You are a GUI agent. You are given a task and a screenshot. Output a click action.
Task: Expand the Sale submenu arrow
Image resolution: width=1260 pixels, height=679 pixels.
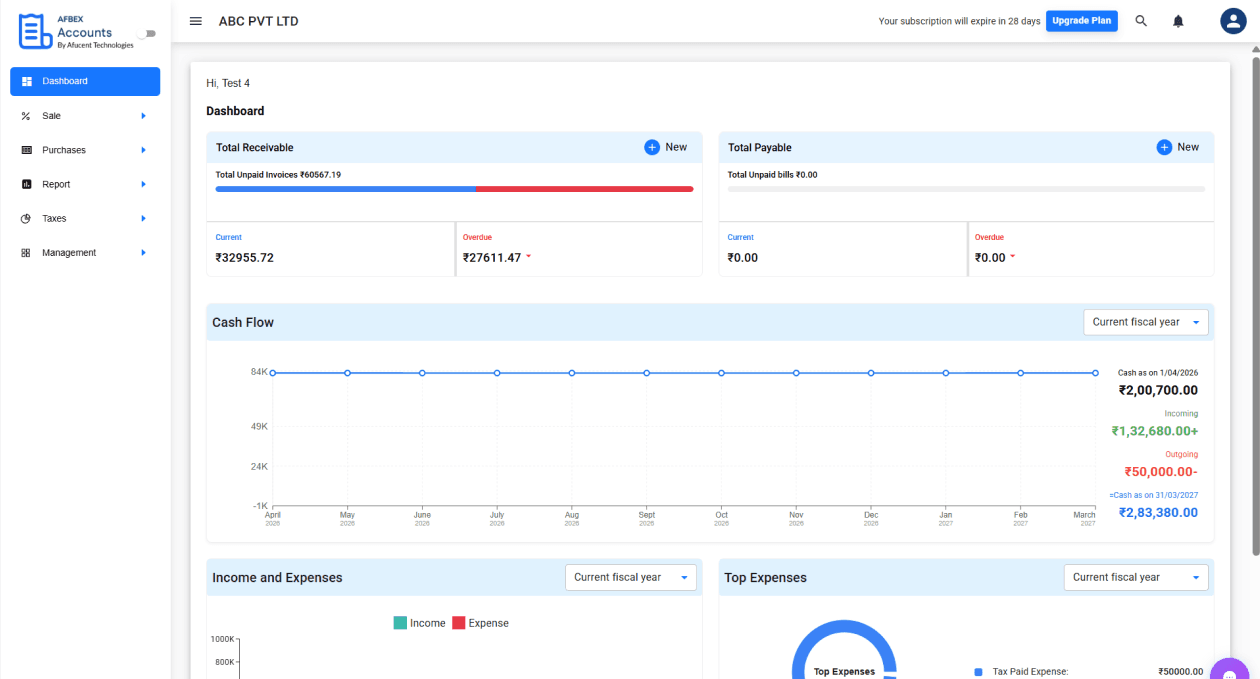tap(143, 116)
